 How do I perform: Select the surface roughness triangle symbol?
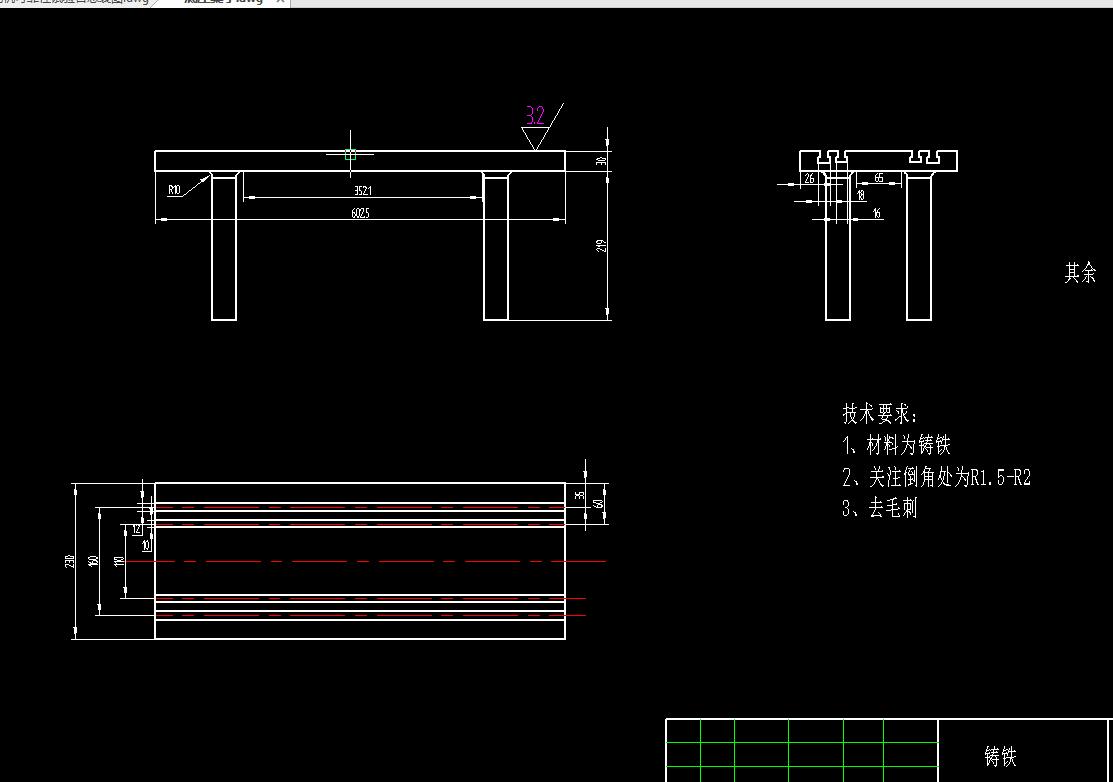[x=536, y=138]
